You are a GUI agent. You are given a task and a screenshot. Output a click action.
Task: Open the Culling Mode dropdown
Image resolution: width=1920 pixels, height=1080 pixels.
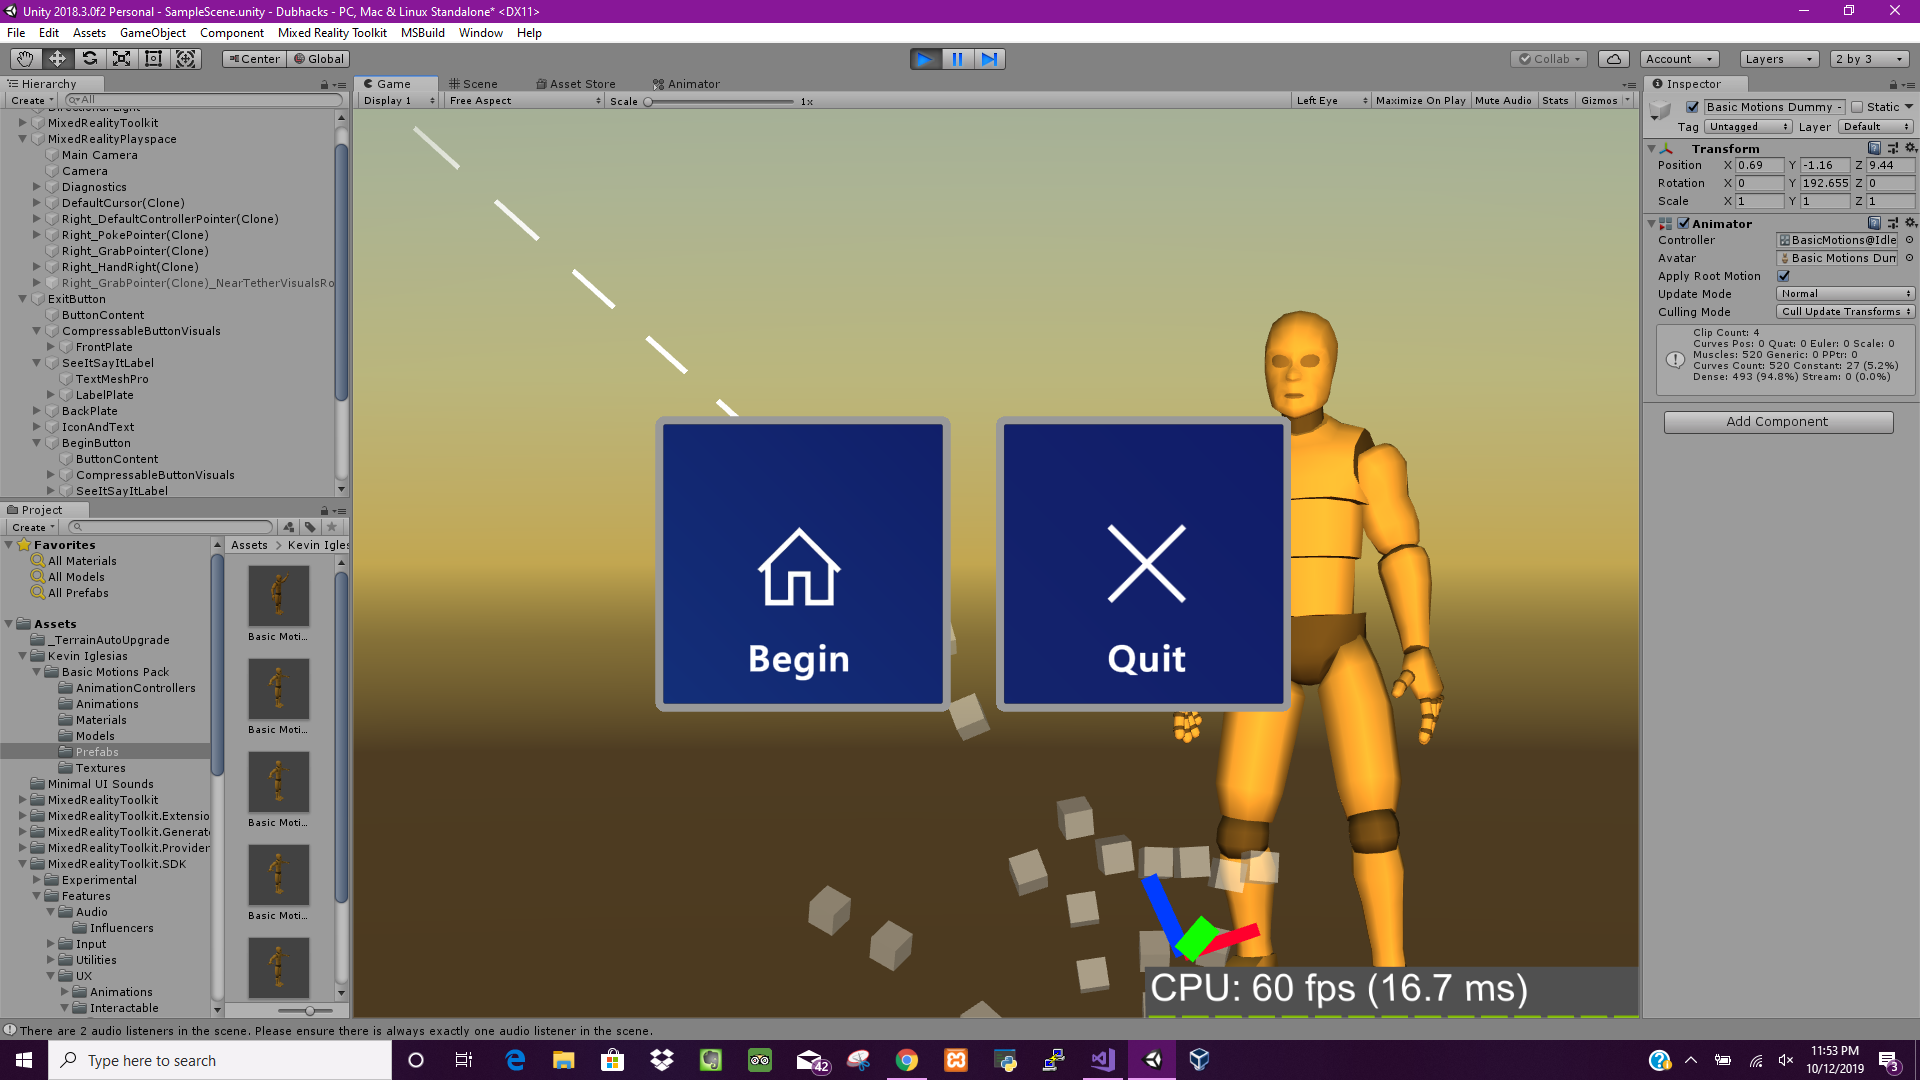[1845, 312]
